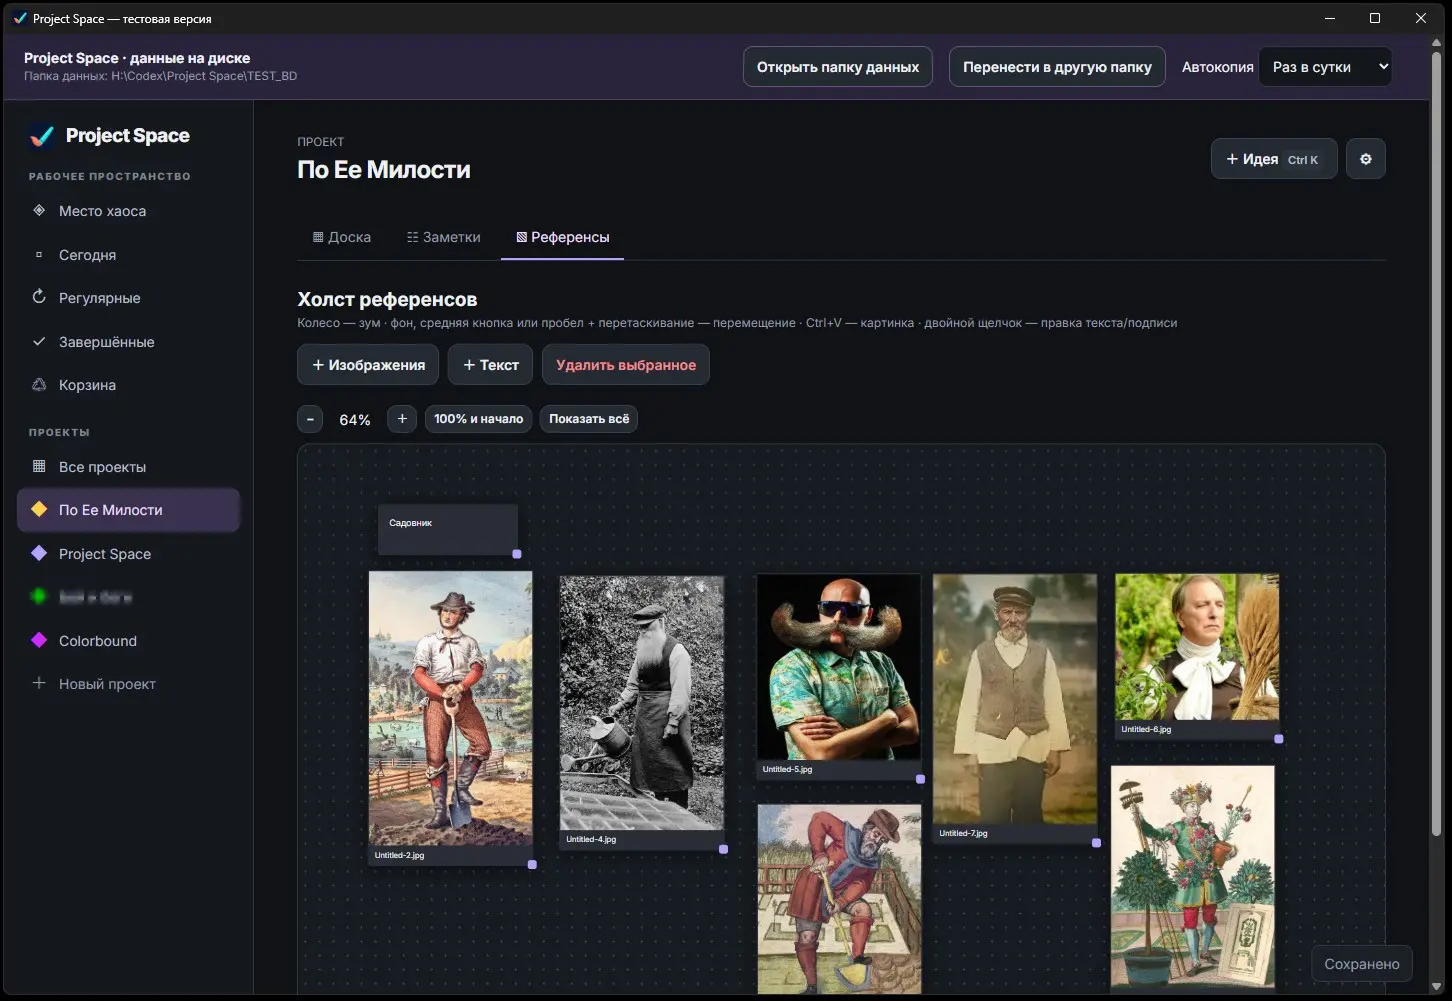Viewport: 1452px width, 1001px height.
Task: Click the yellow diamond beside По Ее Милости
Action: (x=39, y=509)
